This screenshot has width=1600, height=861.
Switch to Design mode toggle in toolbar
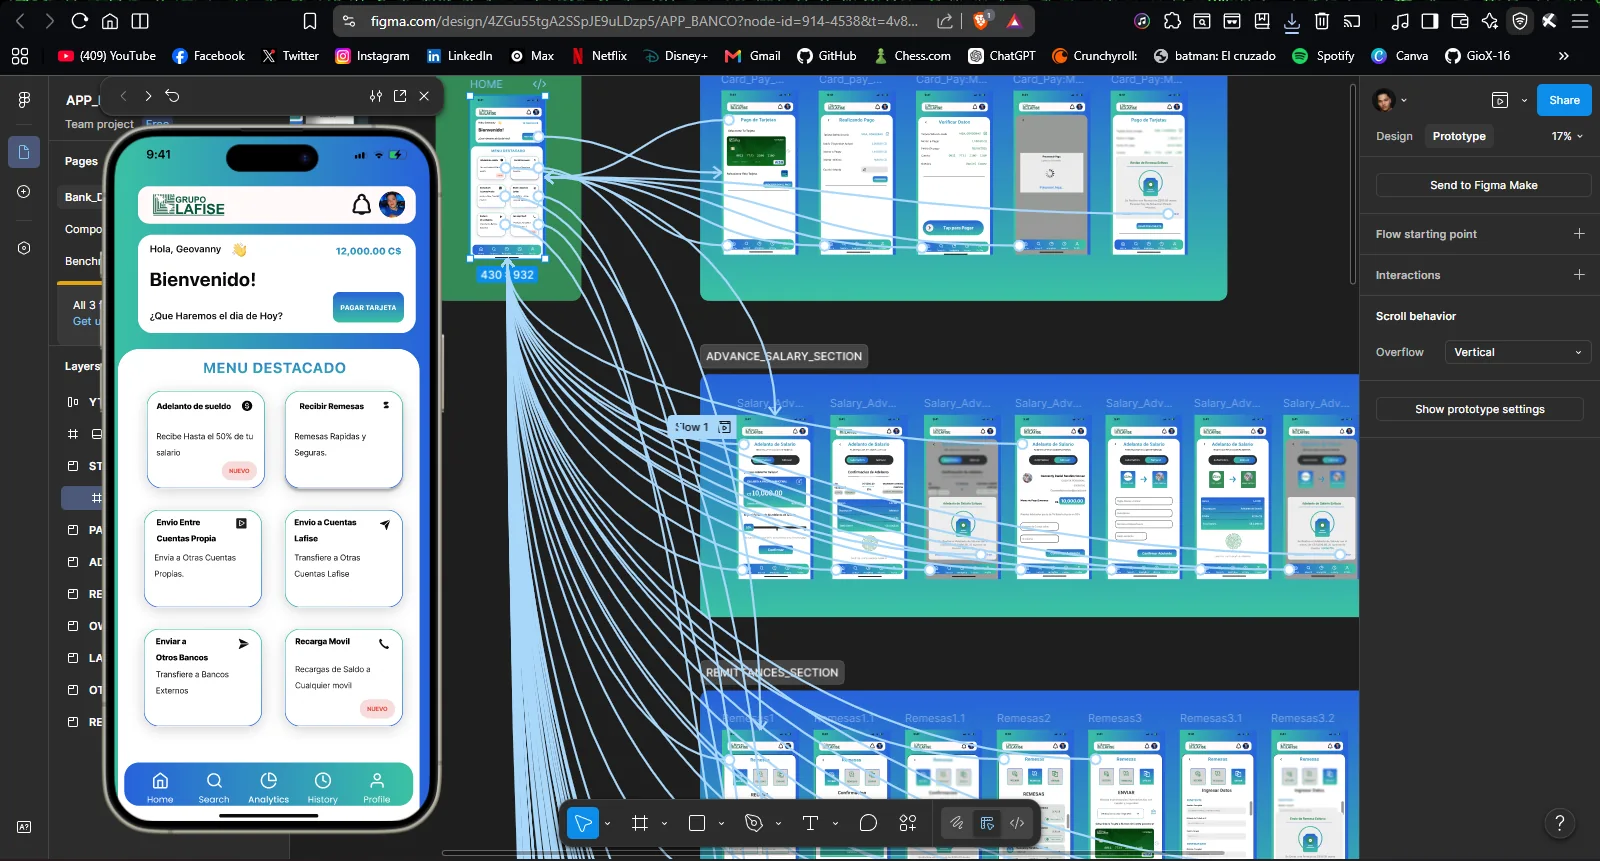987,823
